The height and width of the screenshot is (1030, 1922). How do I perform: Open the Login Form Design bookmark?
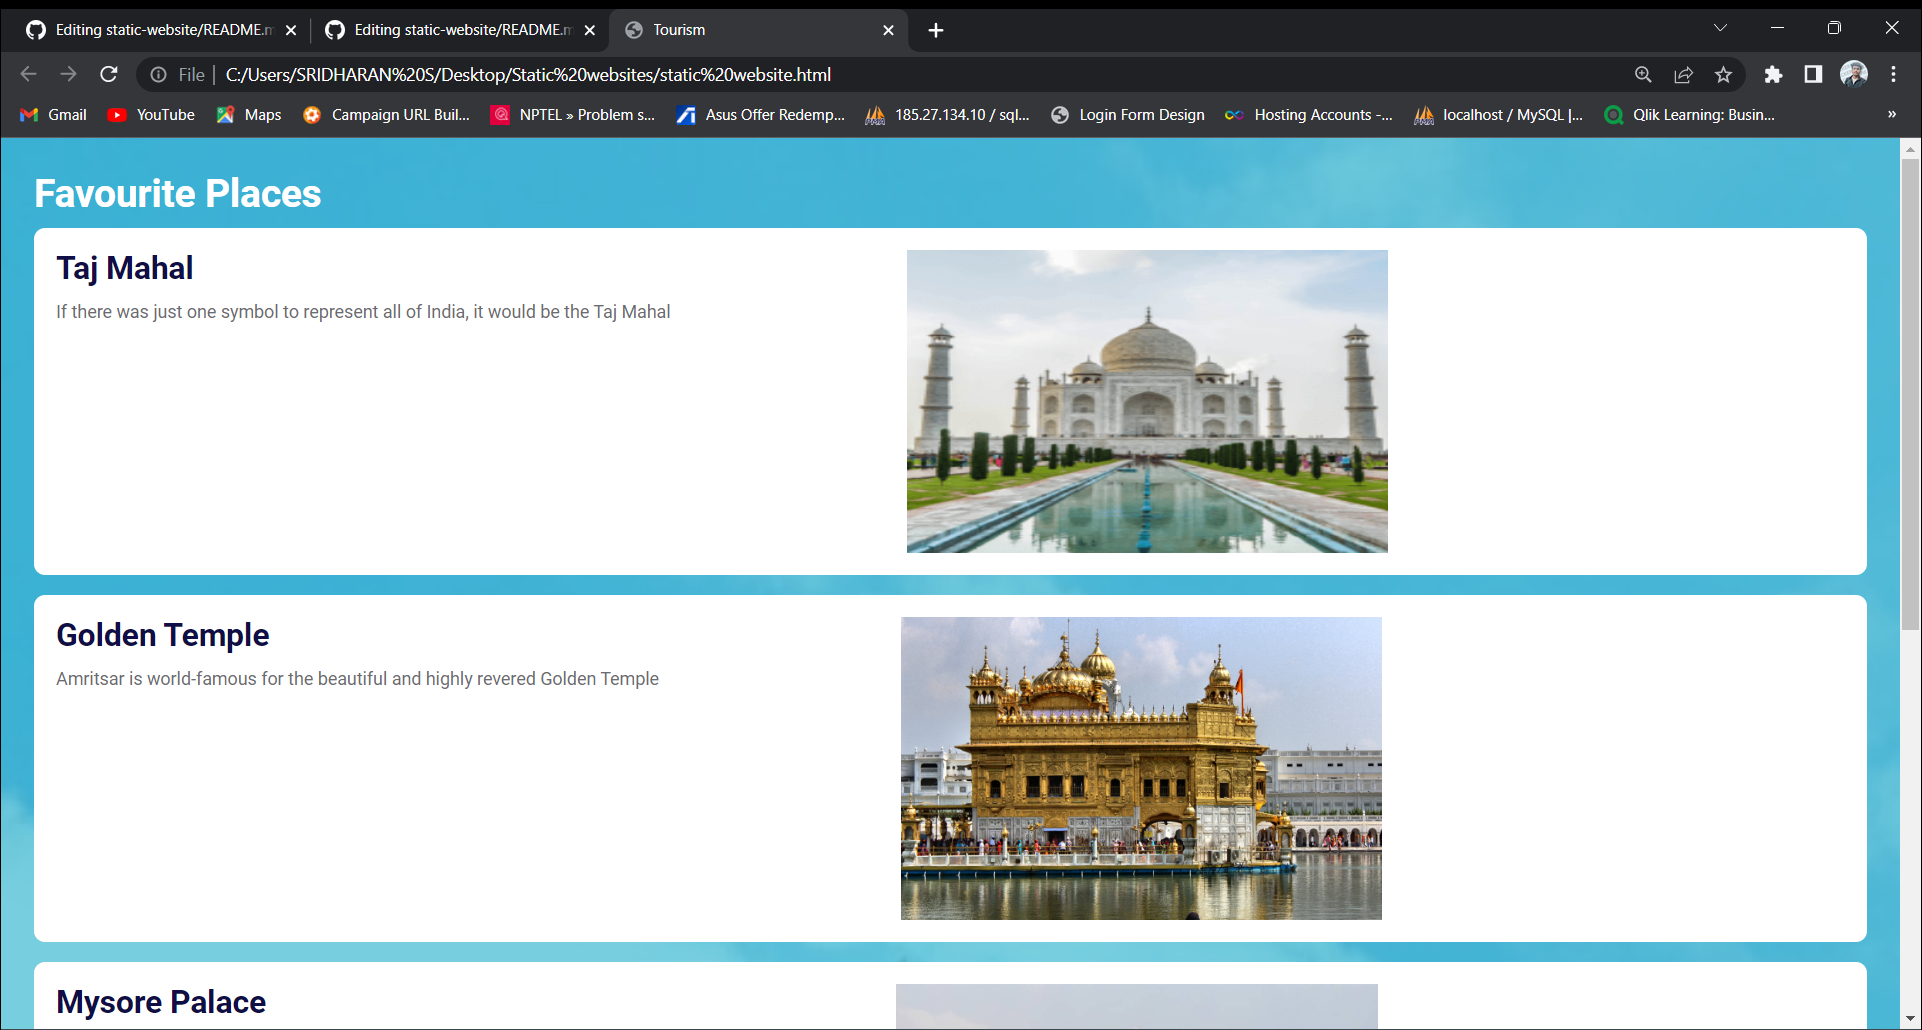(1128, 115)
